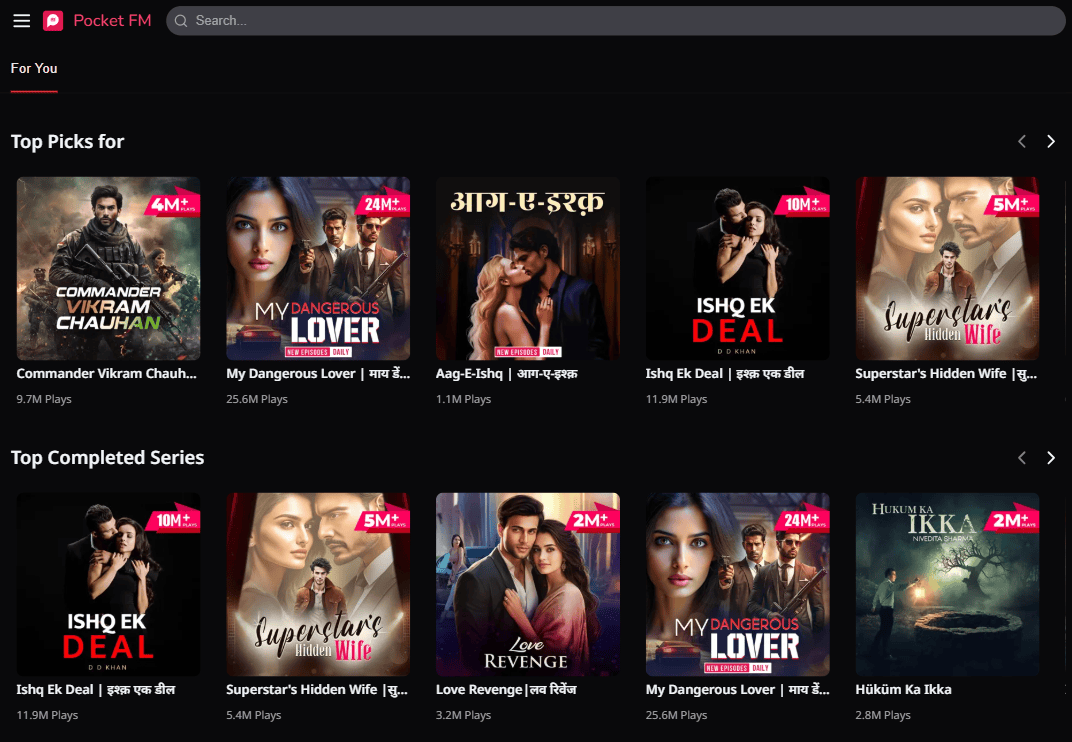Select the For You tab
This screenshot has height=742, width=1072.
(x=34, y=68)
